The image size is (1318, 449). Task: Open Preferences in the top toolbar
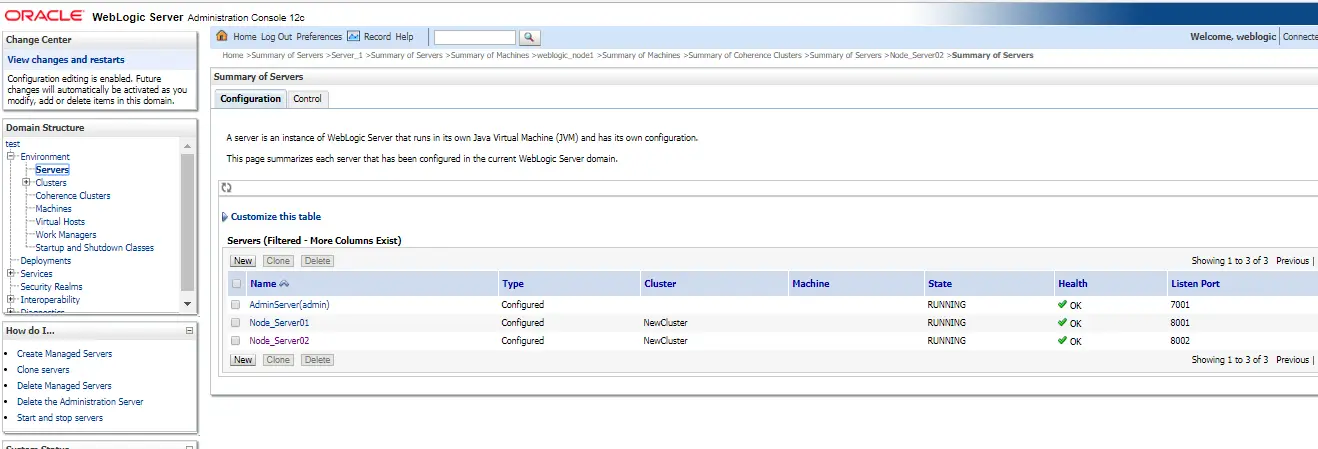point(319,37)
